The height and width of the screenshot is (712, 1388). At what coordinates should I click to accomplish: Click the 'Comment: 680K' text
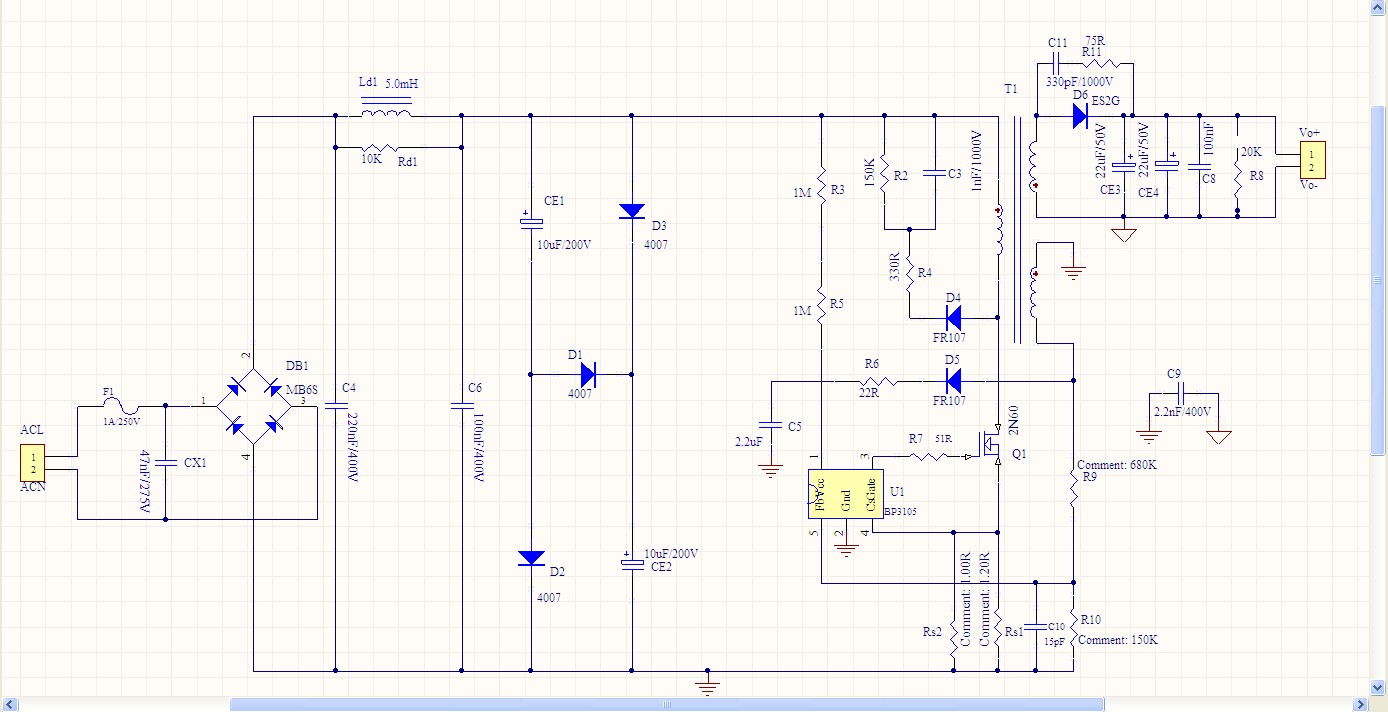[x=1117, y=465]
